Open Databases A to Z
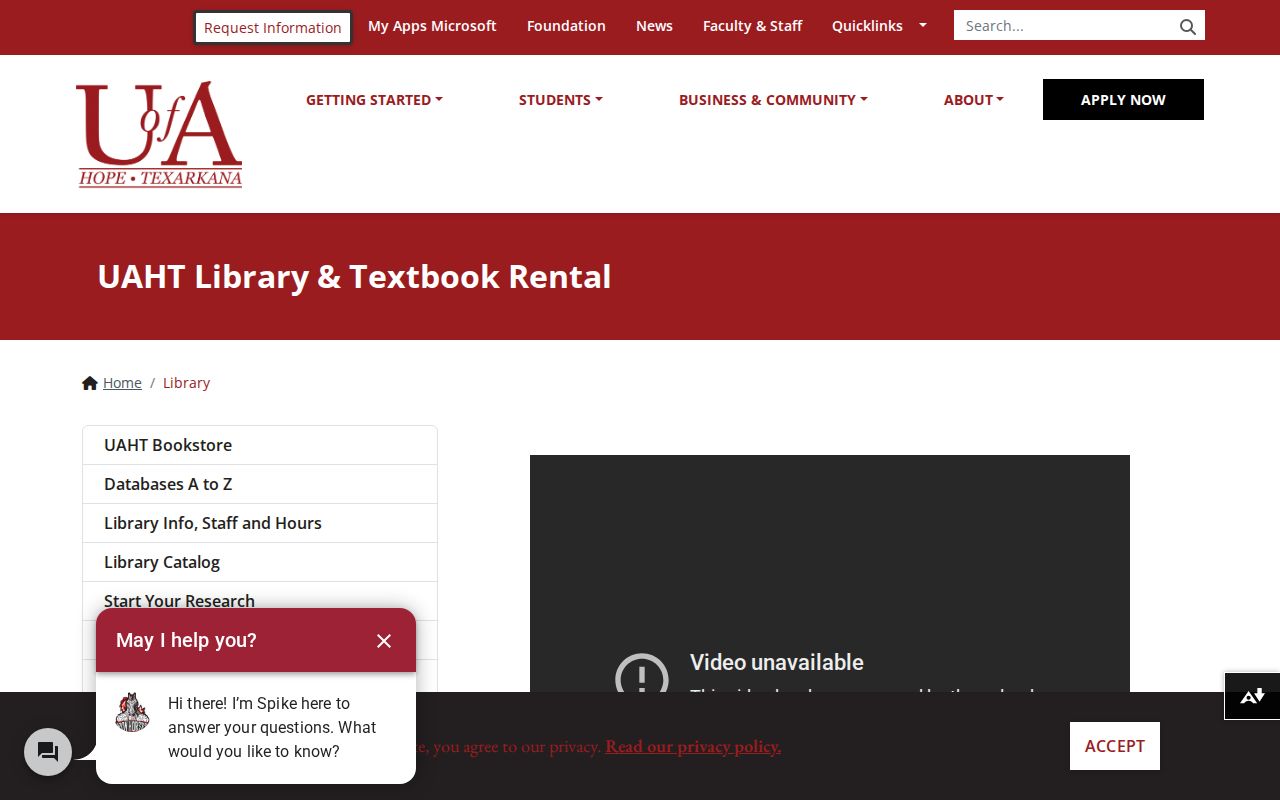 [260, 484]
